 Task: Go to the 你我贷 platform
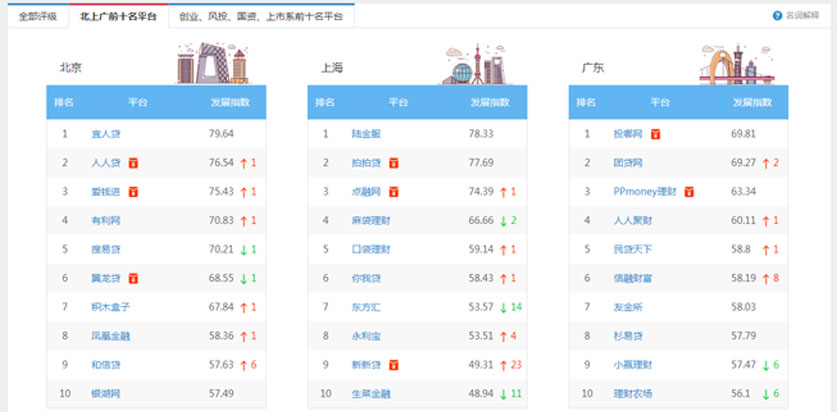367,278
